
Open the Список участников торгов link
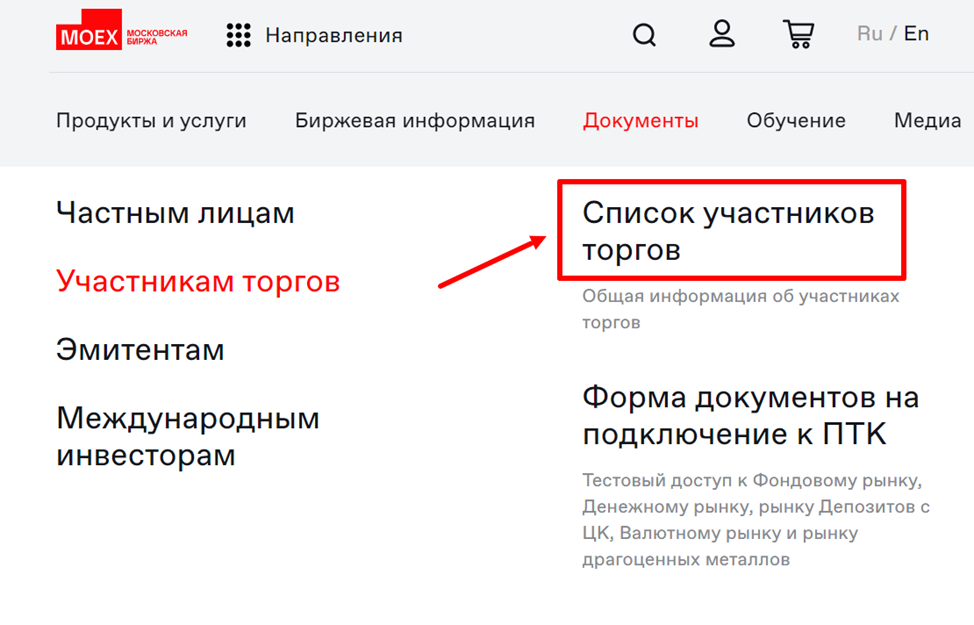pos(728,231)
